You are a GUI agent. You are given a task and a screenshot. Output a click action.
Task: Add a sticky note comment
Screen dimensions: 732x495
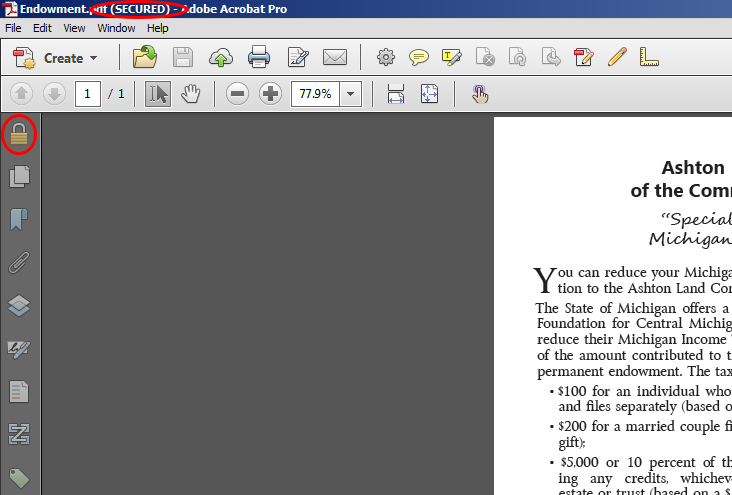(x=419, y=57)
